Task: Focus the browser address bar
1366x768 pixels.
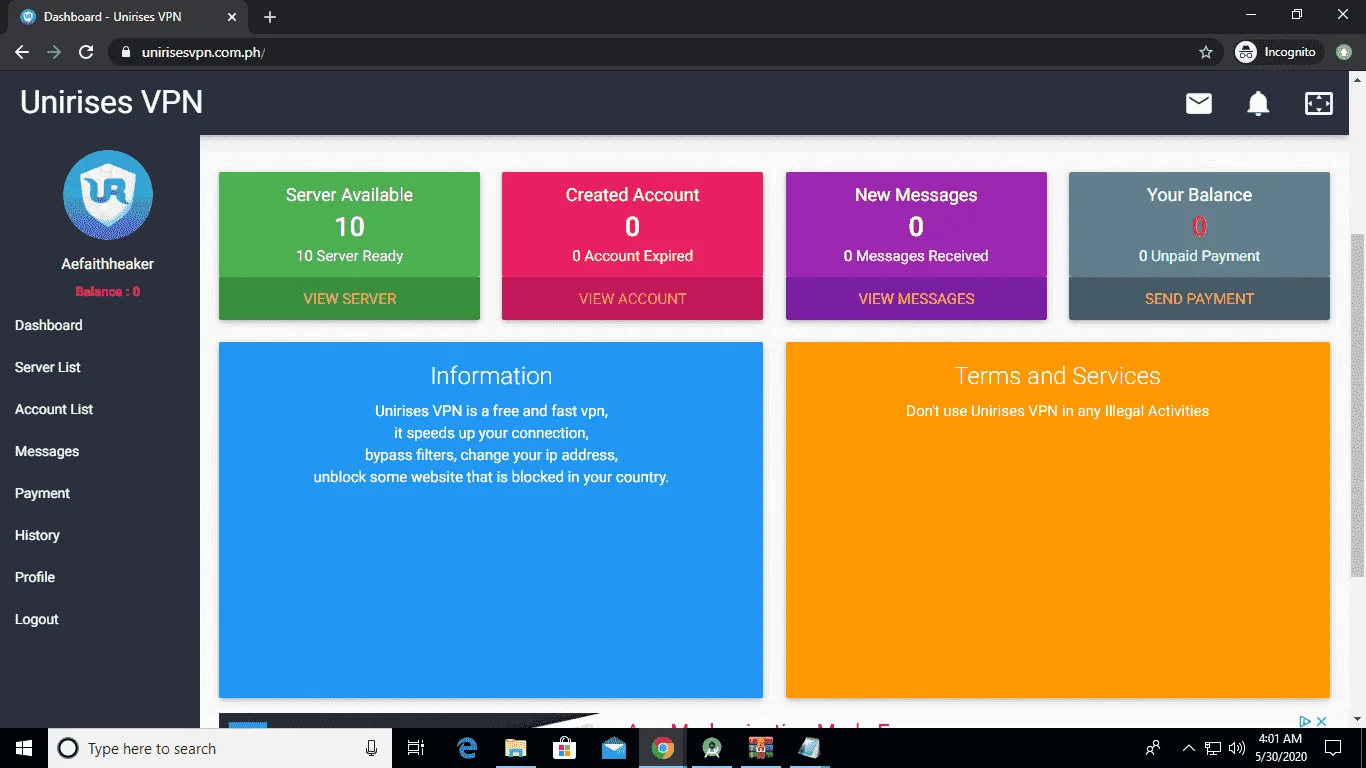Action: tap(664, 52)
